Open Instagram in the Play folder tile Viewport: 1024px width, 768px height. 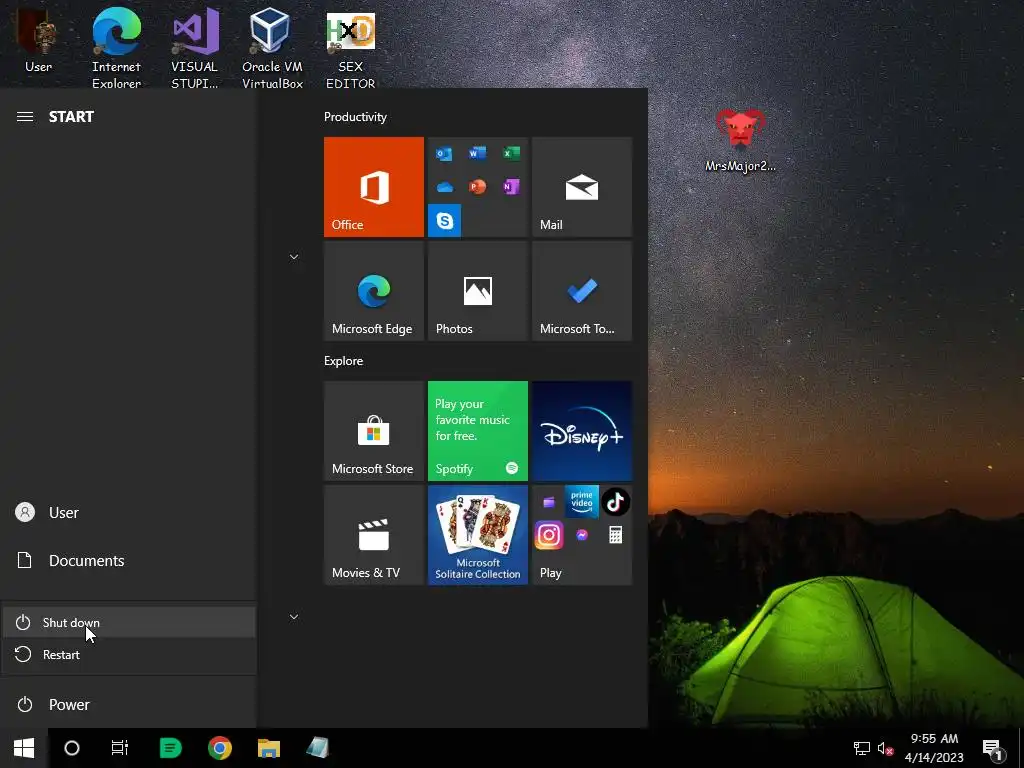point(549,536)
